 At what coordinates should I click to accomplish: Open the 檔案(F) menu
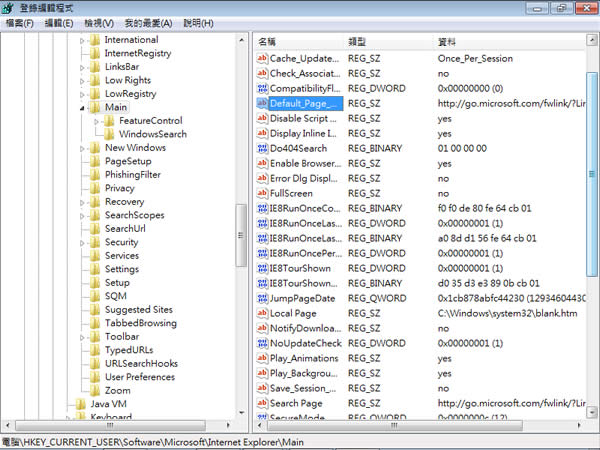tap(20, 23)
